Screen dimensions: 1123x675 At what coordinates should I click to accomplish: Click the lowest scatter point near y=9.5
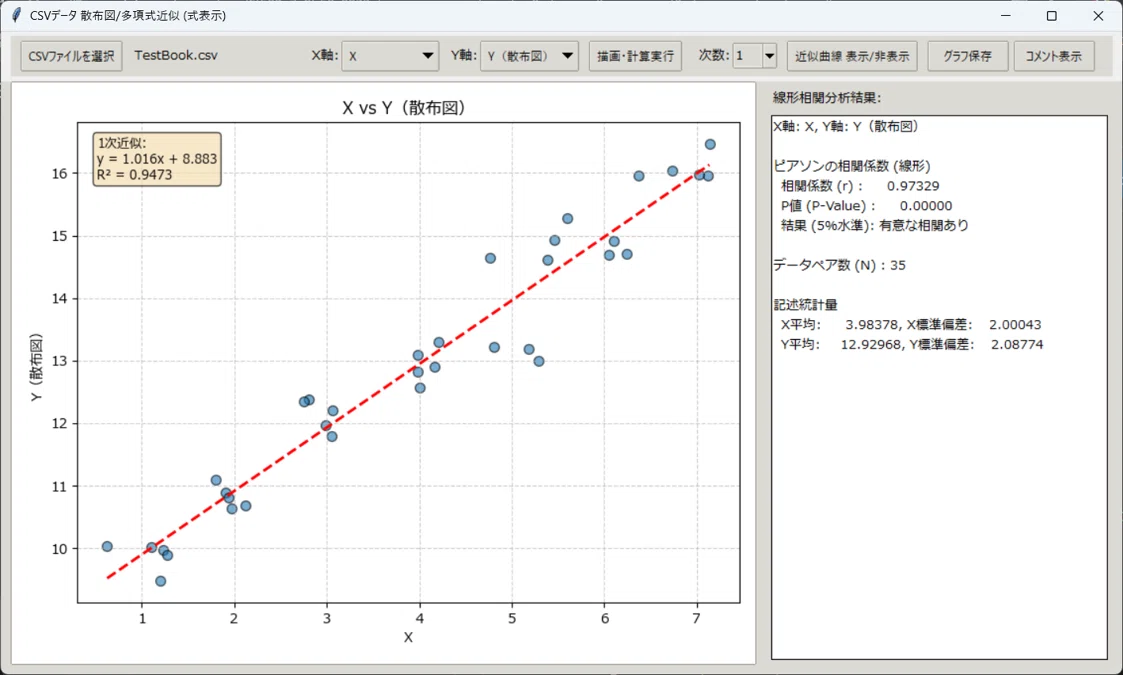[160, 581]
